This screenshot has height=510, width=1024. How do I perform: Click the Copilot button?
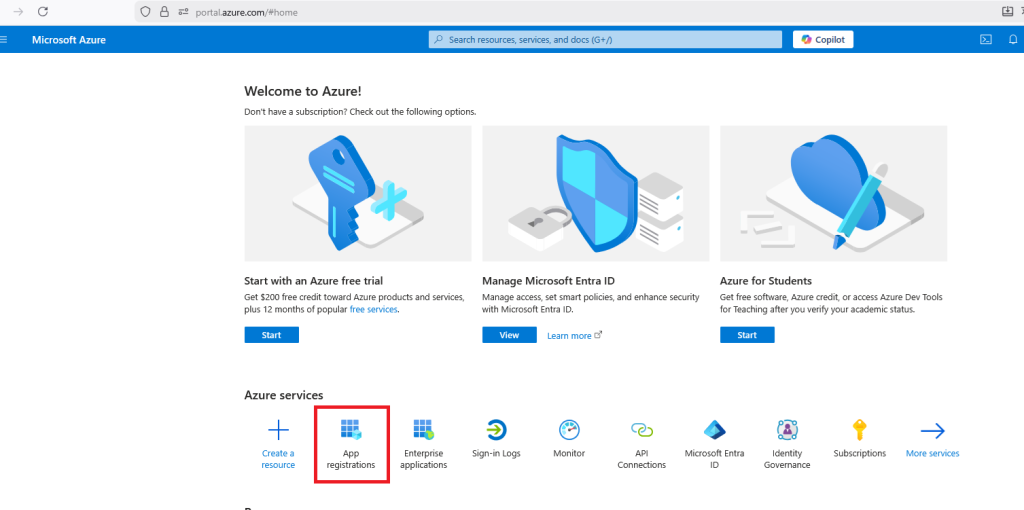pyautogui.click(x=823, y=40)
